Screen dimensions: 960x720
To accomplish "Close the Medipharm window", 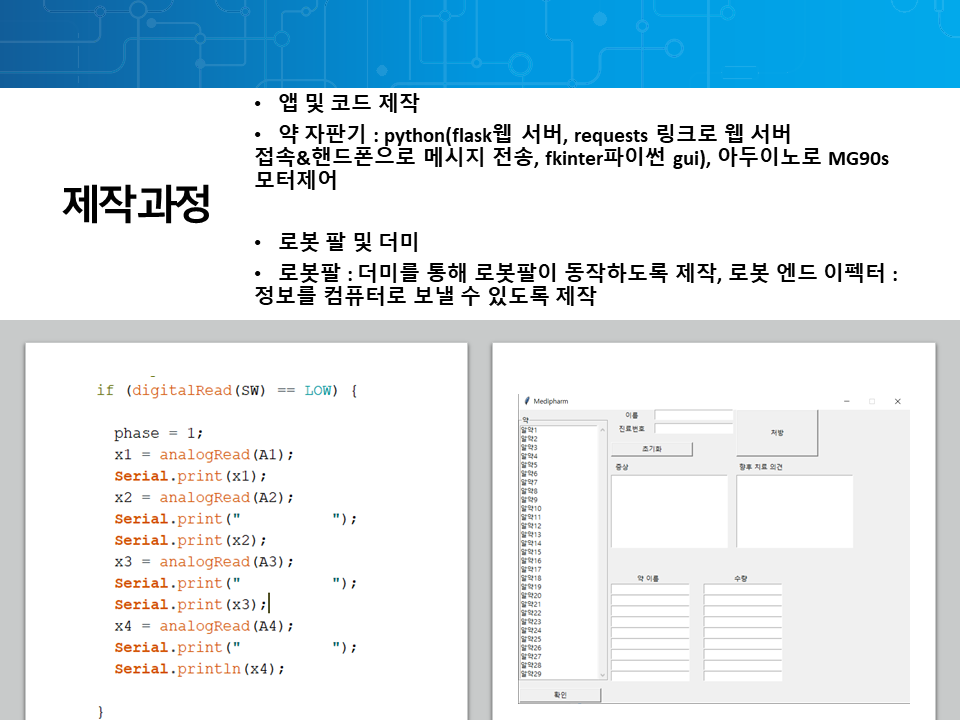I will [898, 401].
